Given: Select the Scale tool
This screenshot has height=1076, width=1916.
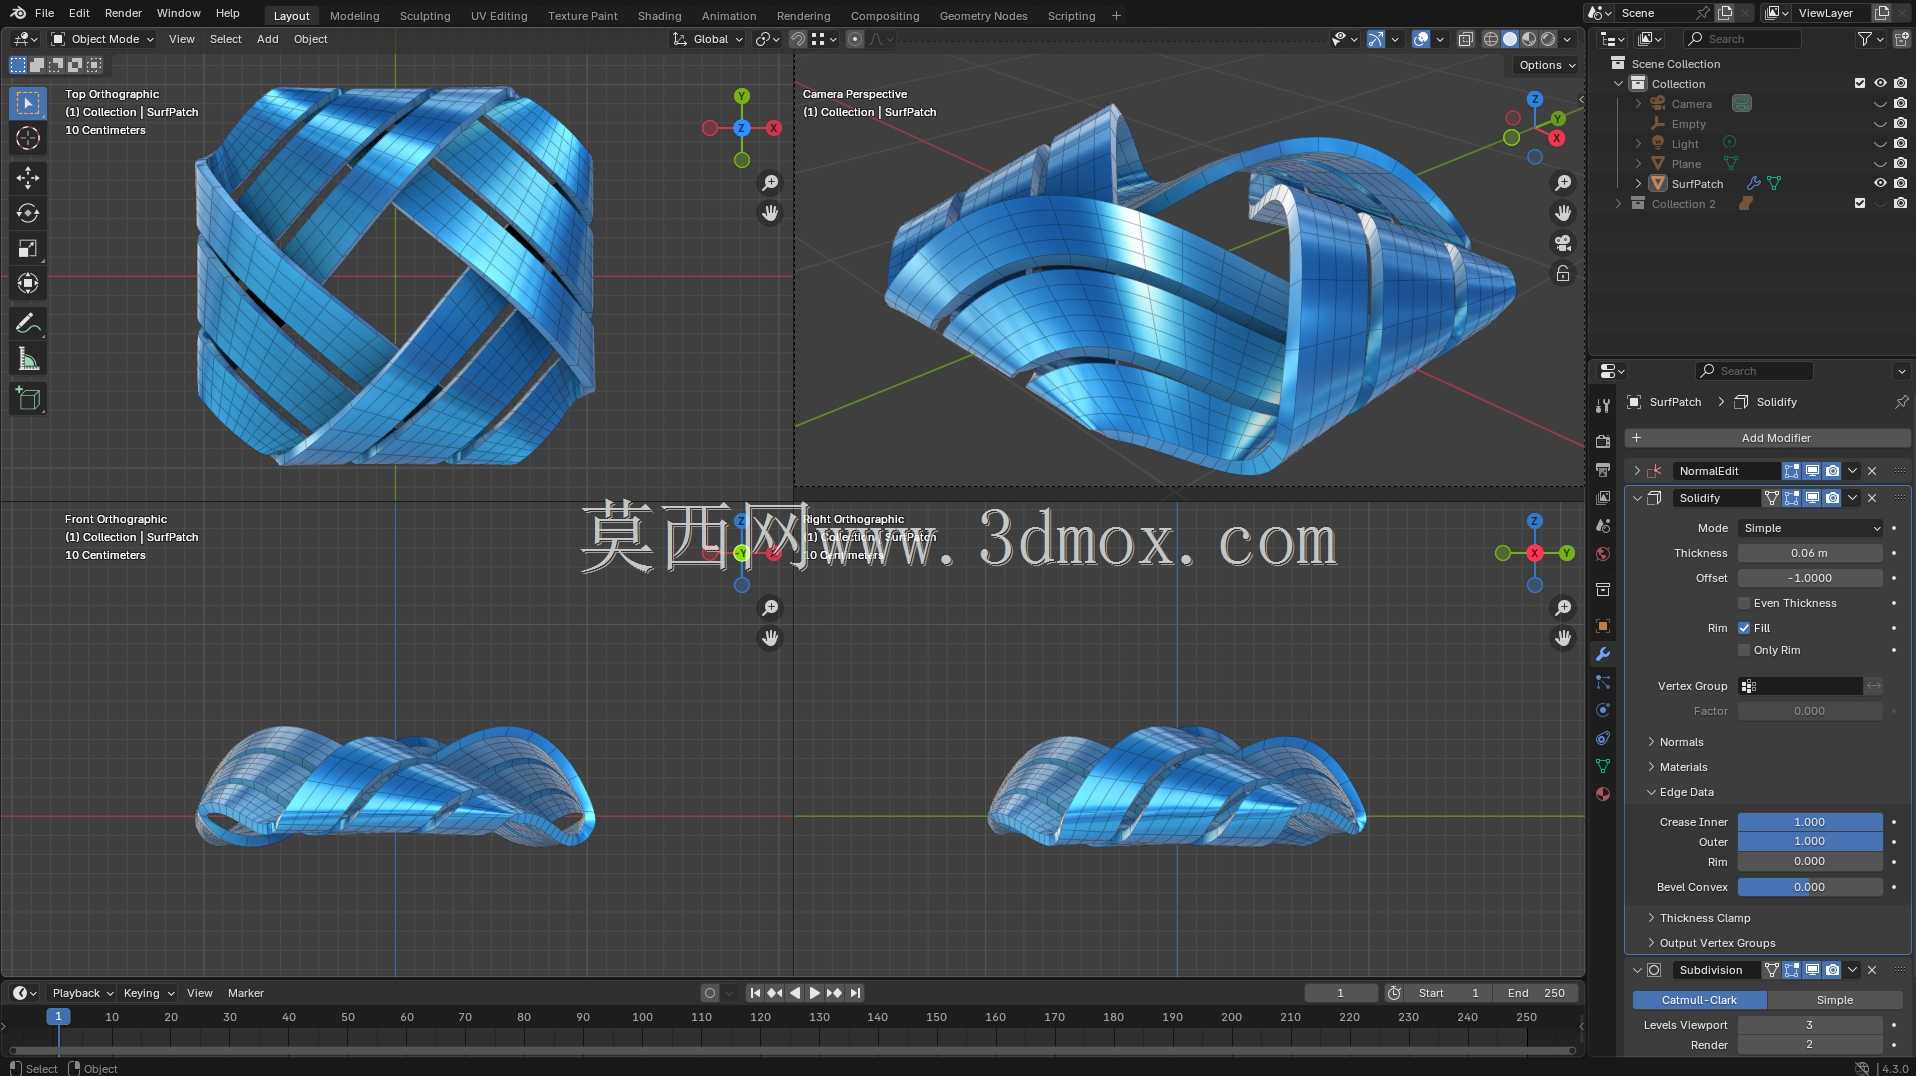Looking at the screenshot, I should 28,248.
